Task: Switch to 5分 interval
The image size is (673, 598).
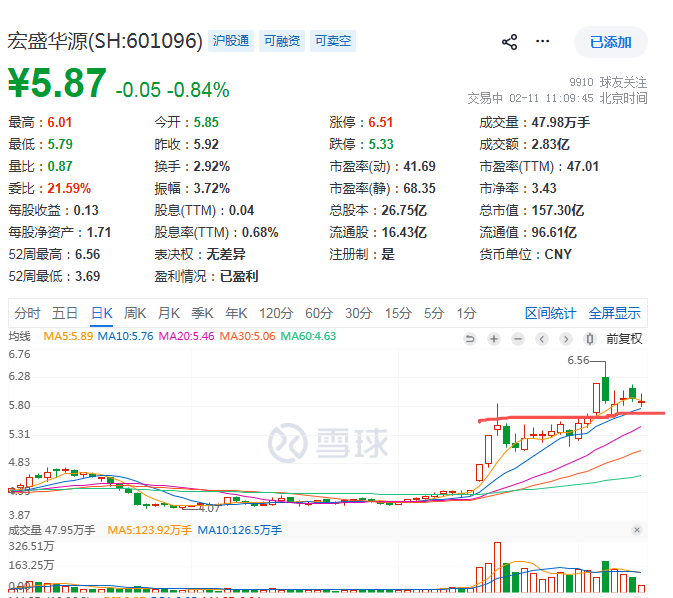Action: (434, 313)
